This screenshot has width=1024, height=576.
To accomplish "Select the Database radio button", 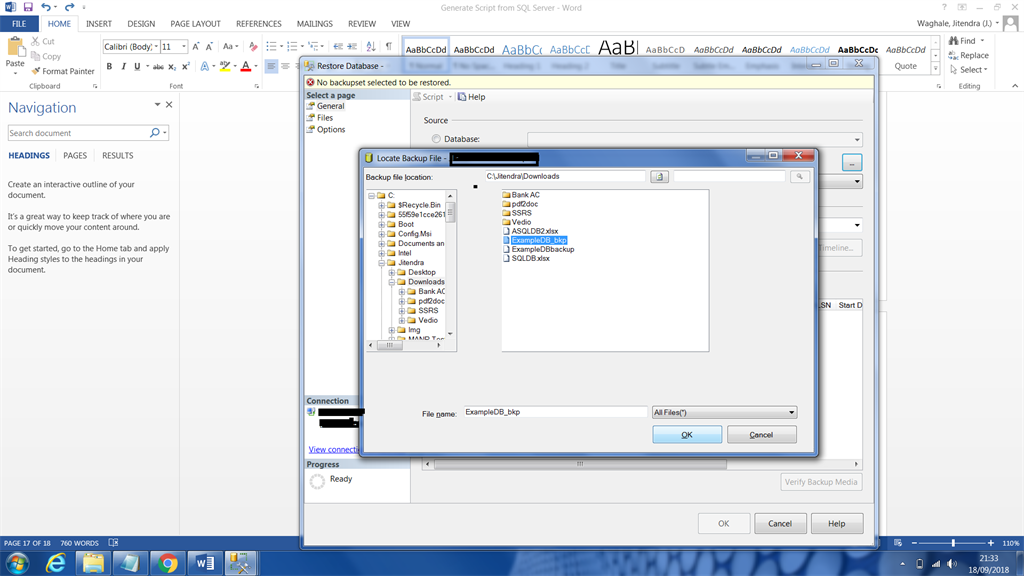I will point(436,139).
